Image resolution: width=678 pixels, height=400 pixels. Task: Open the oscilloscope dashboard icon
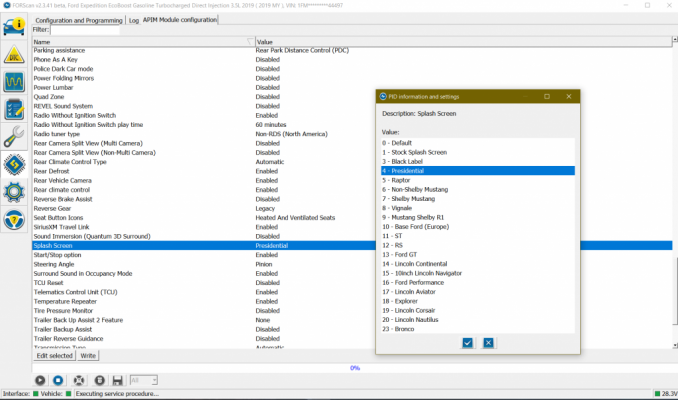click(x=14, y=82)
